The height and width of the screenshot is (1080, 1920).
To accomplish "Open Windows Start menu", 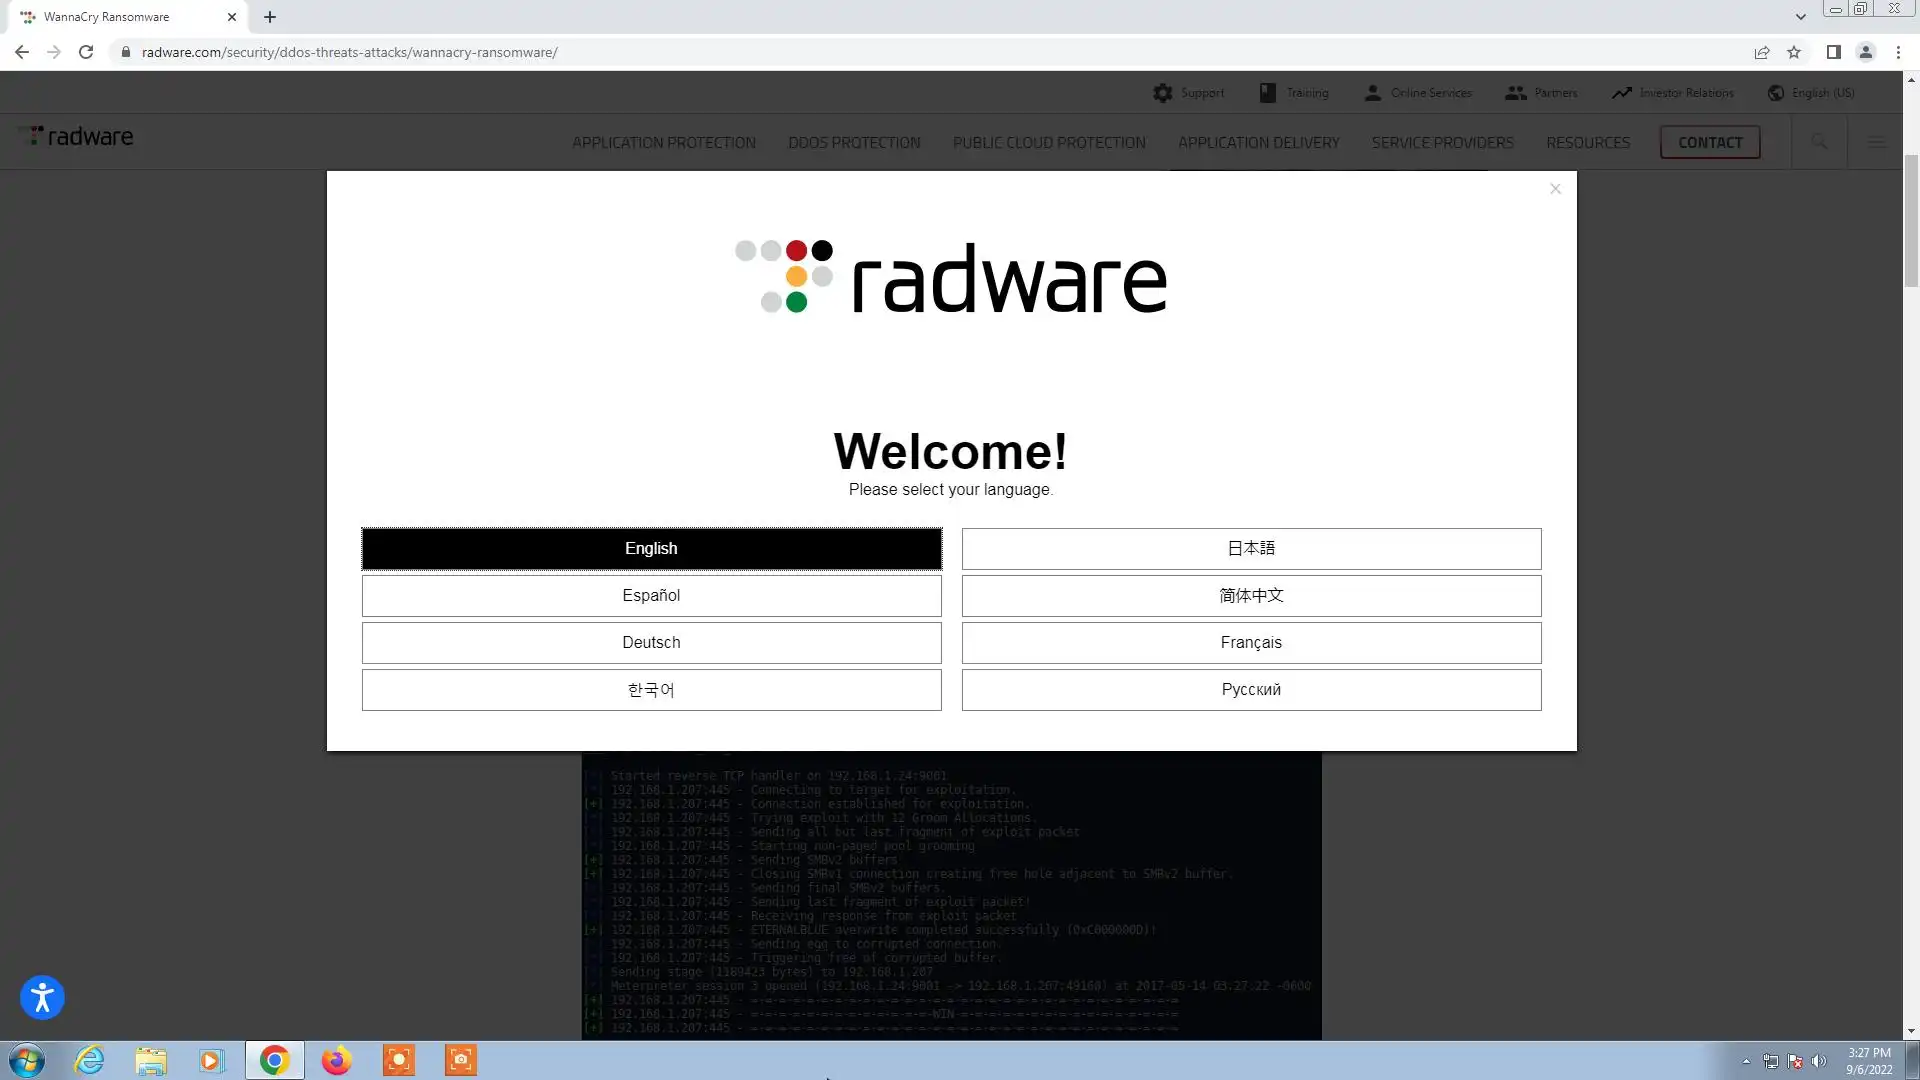I will [27, 1060].
